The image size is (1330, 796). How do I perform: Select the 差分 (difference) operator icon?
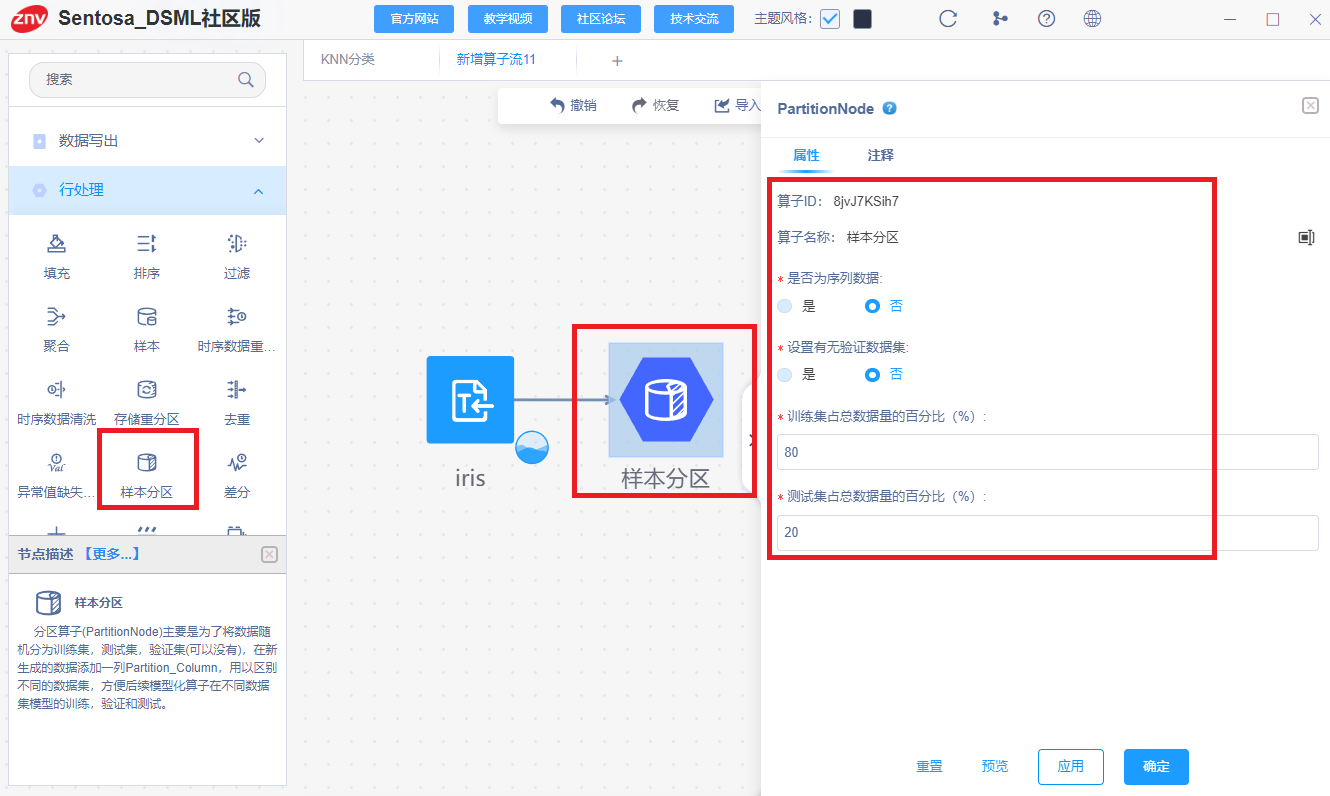click(236, 462)
